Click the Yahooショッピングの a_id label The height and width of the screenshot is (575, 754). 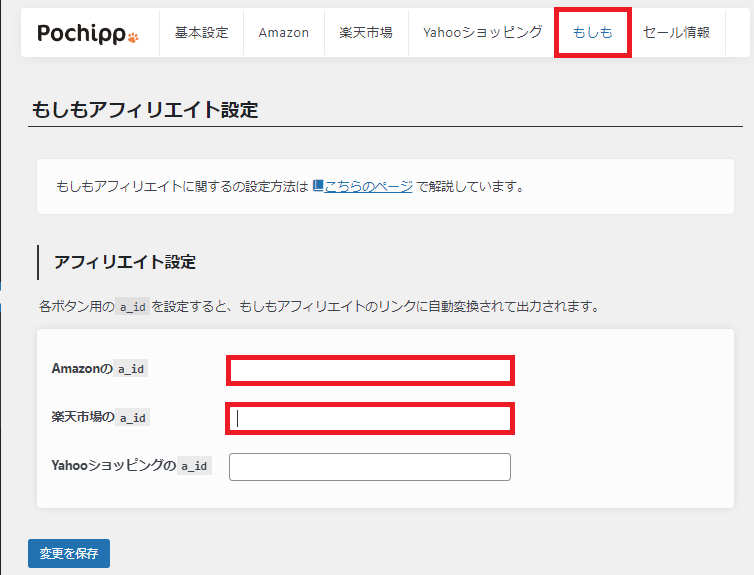pyautogui.click(x=131, y=465)
